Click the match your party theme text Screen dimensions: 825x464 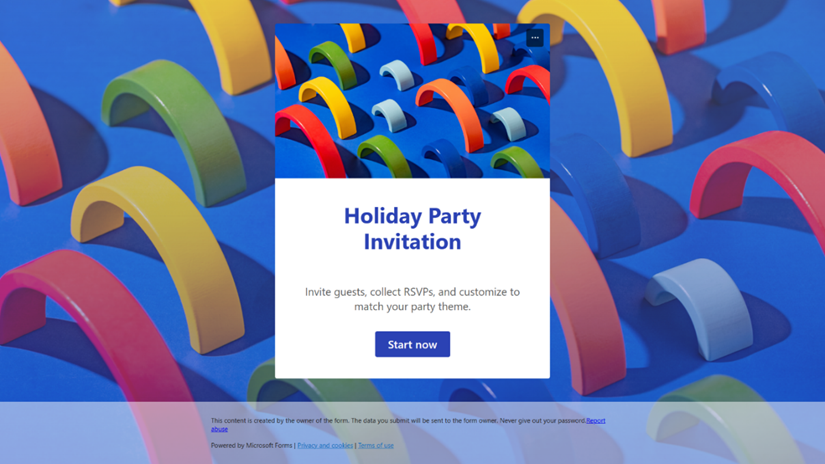[x=412, y=307]
